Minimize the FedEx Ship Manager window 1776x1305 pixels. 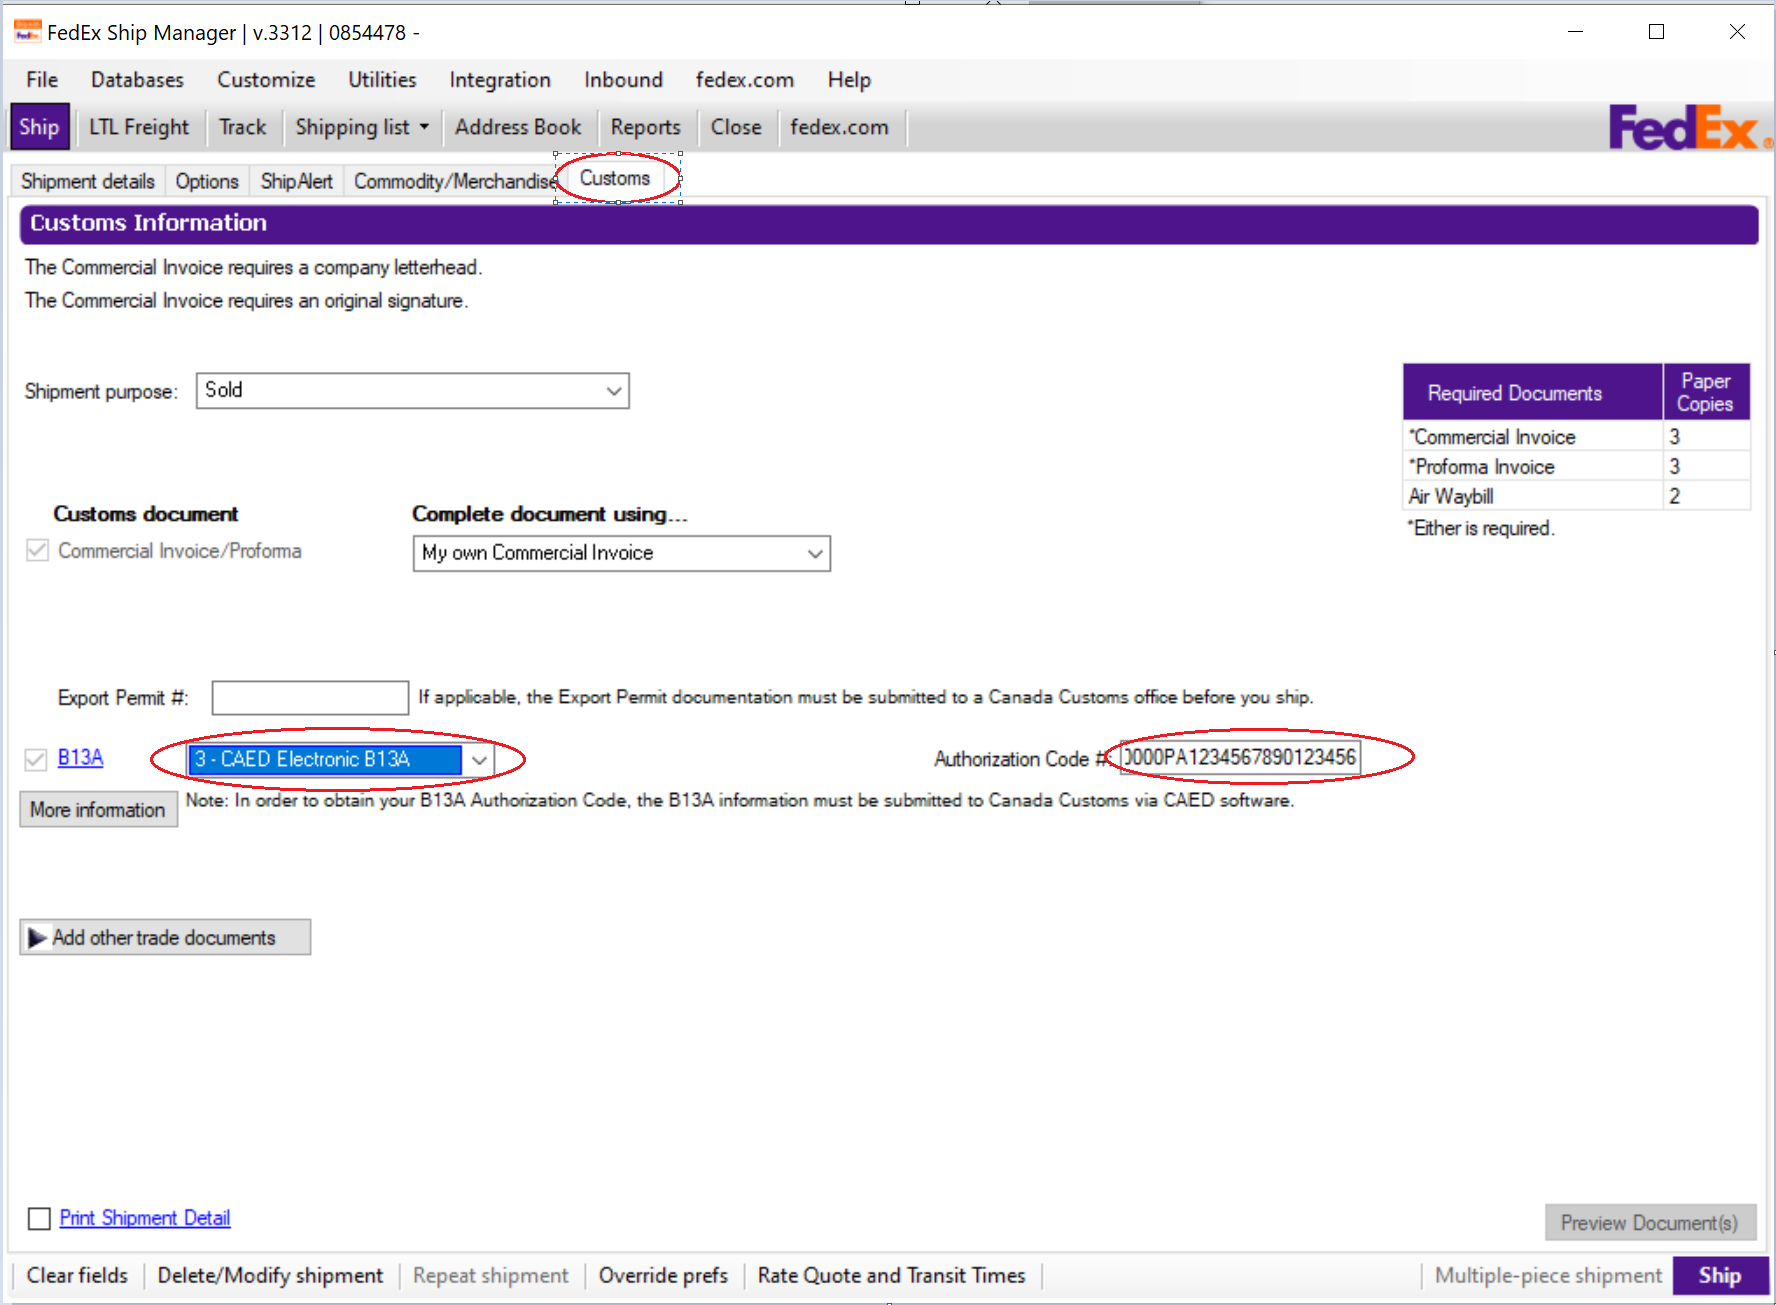click(x=1576, y=32)
